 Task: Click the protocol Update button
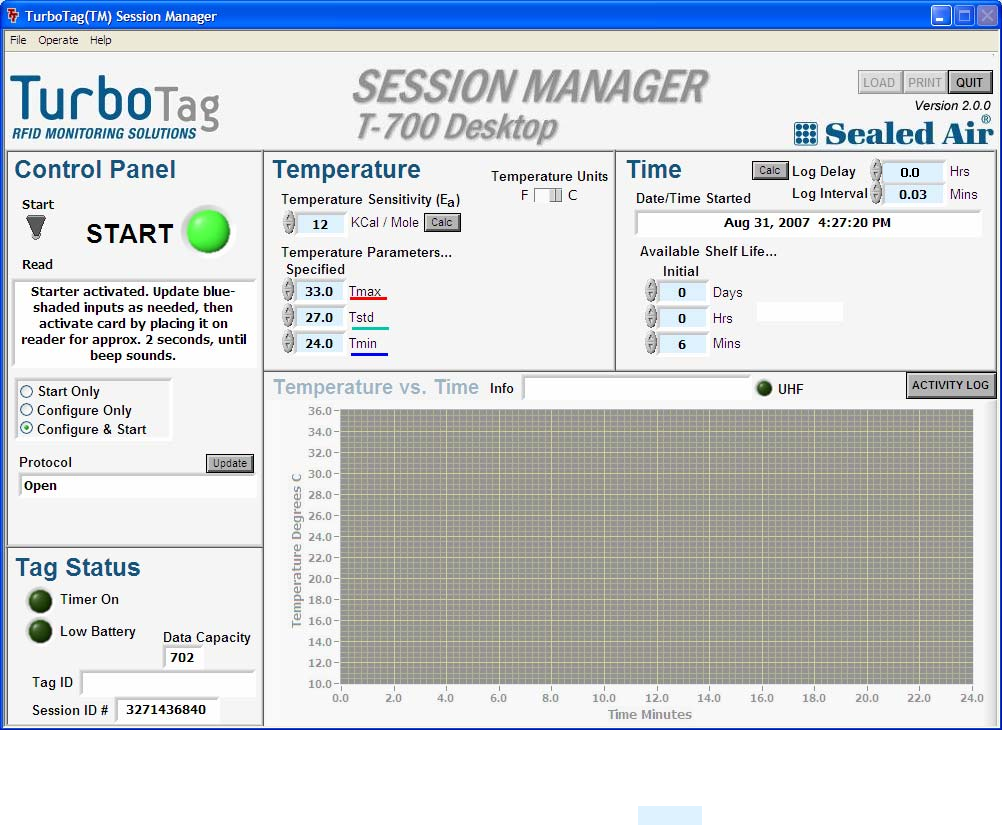pos(229,463)
